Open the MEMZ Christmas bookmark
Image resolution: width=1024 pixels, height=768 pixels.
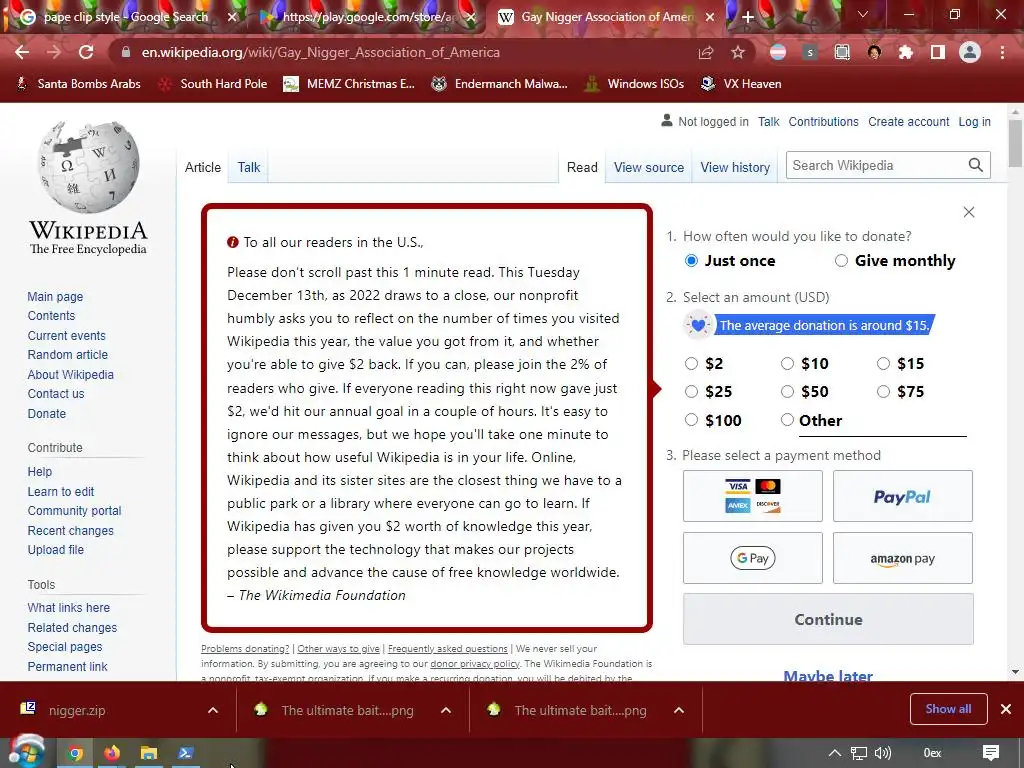349,84
